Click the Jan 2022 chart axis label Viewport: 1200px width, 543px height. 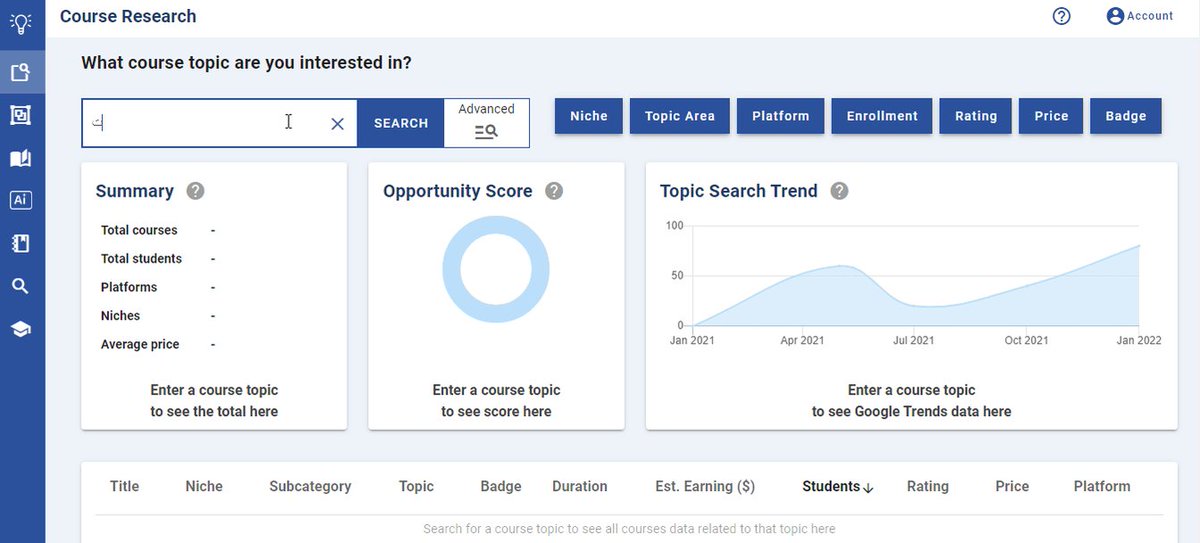[x=1139, y=341]
